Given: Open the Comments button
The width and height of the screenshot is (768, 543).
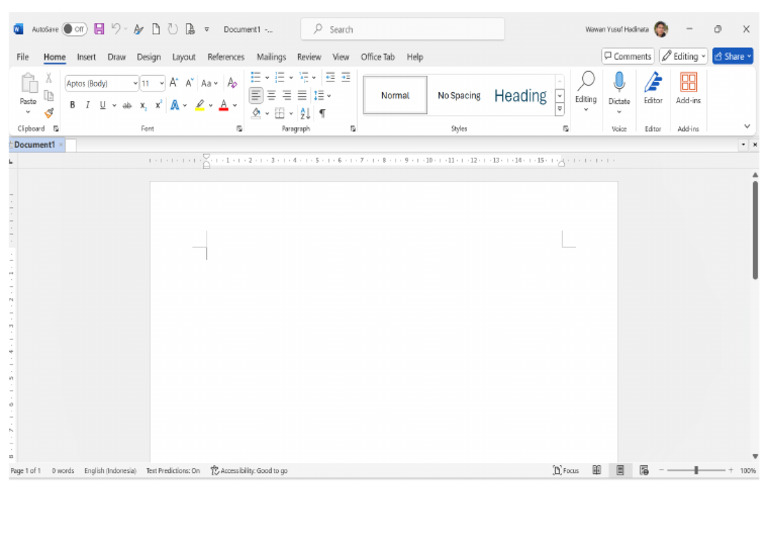Looking at the screenshot, I should point(627,56).
